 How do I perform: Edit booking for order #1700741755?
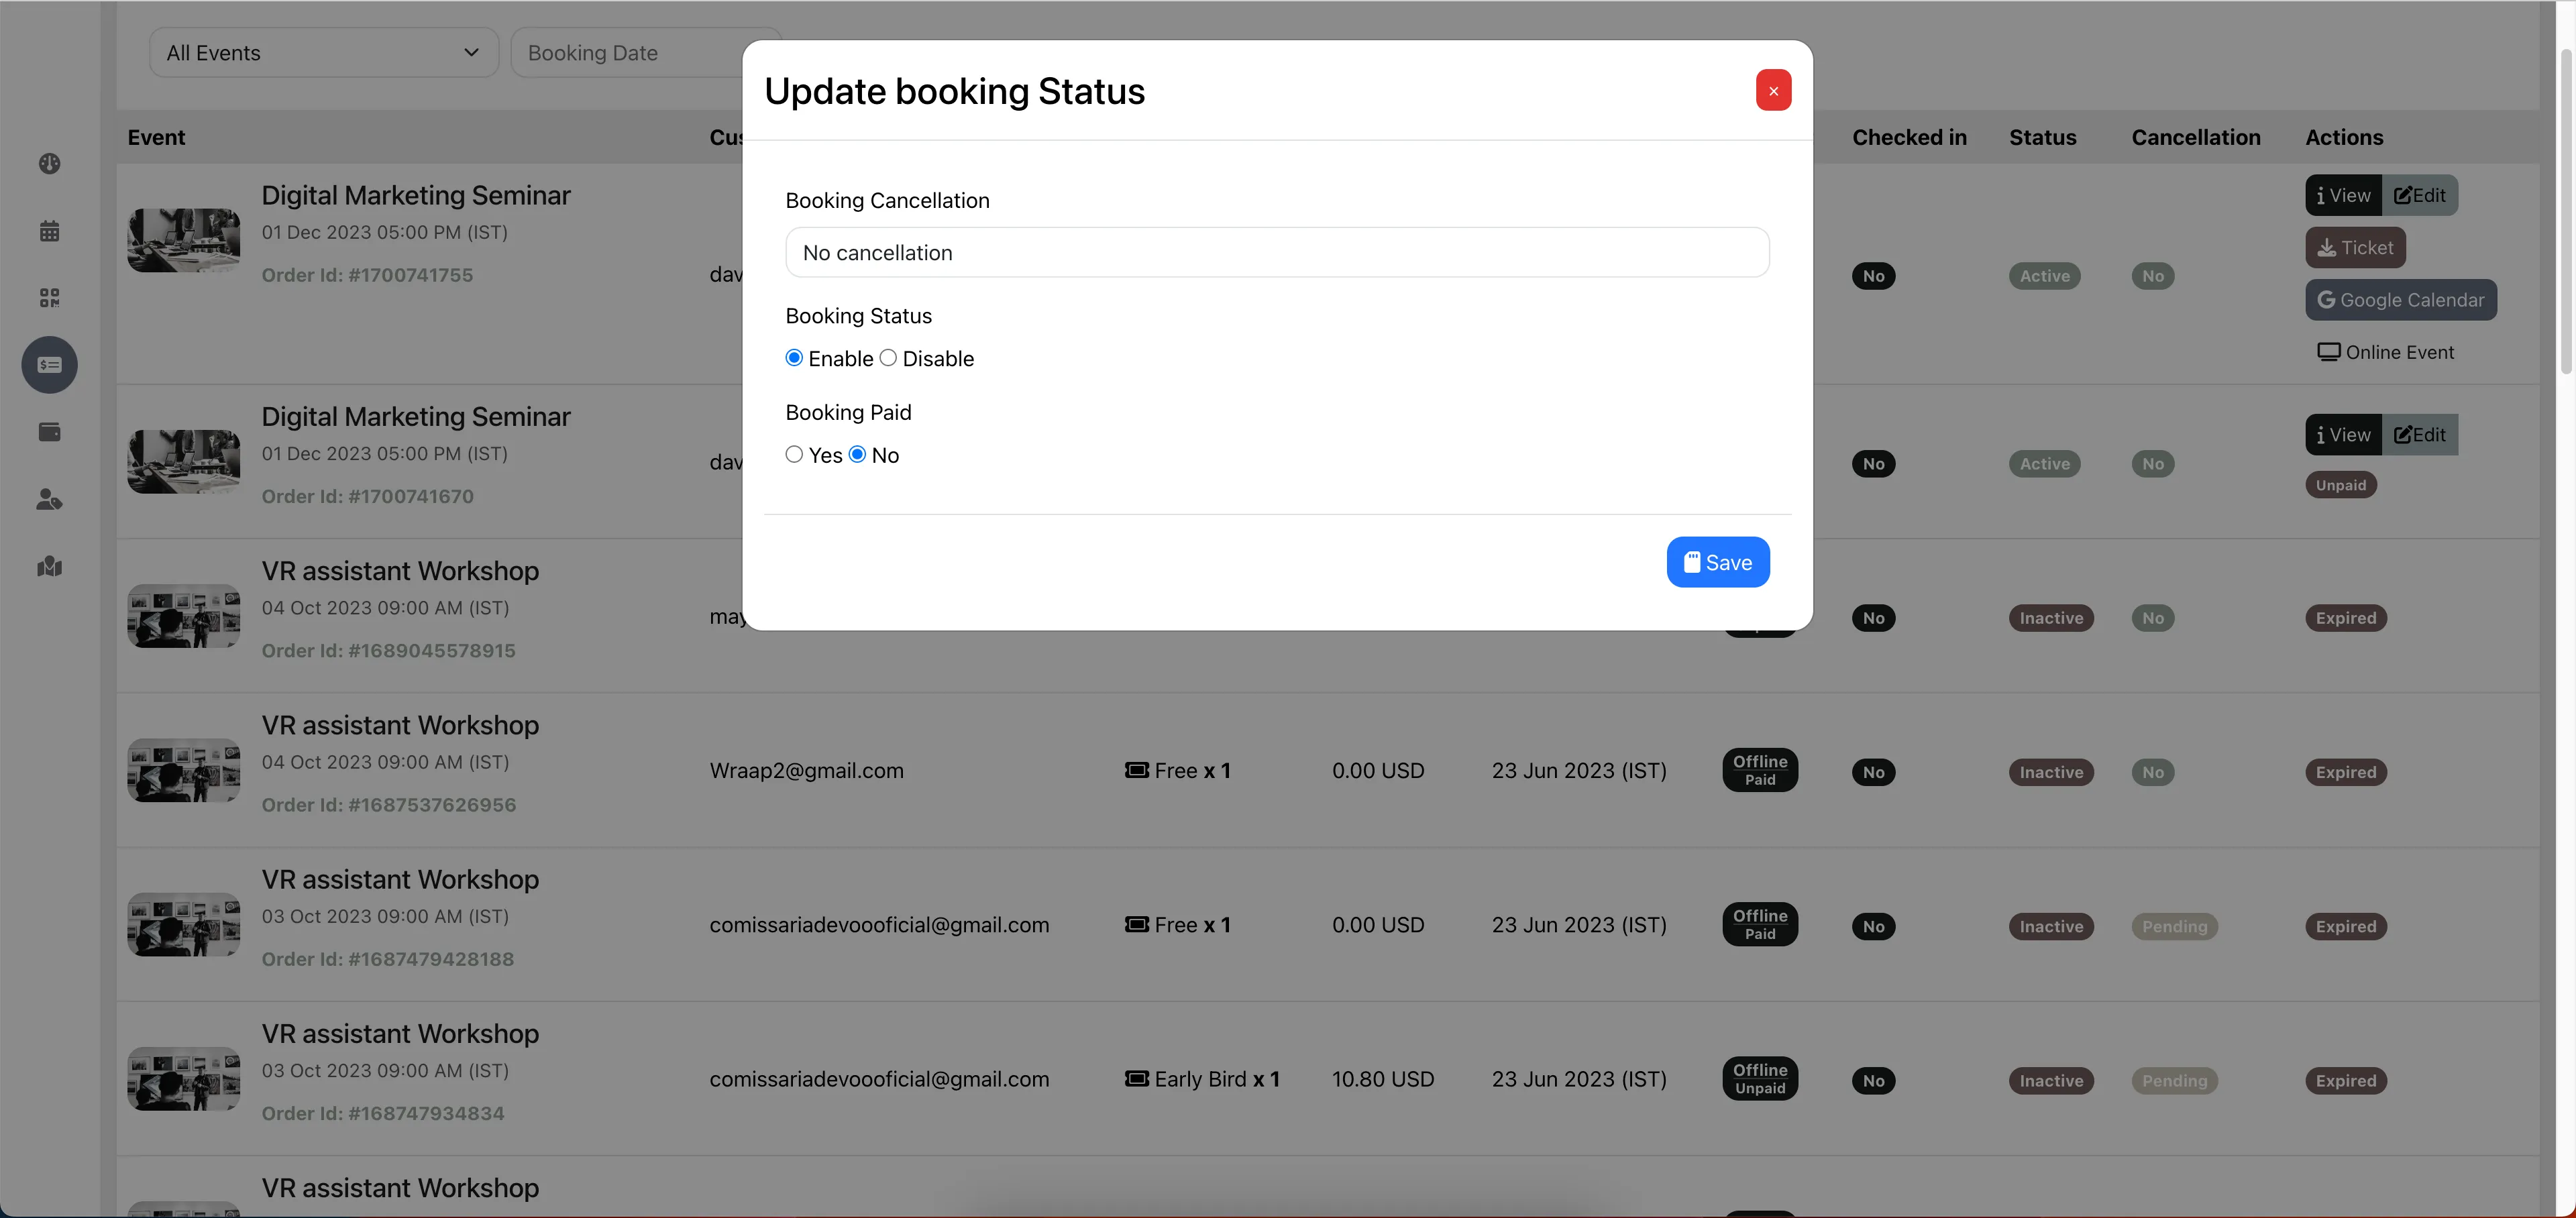click(x=2421, y=194)
